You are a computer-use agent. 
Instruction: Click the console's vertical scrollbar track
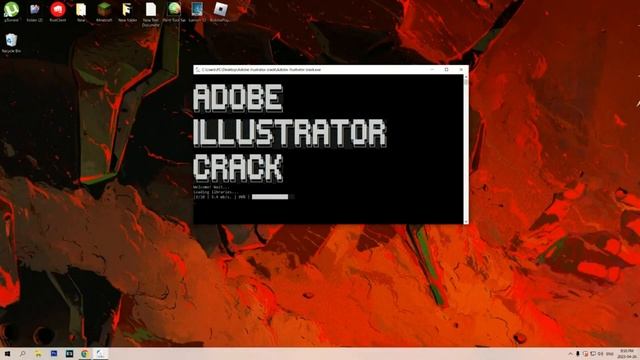(x=466, y=149)
